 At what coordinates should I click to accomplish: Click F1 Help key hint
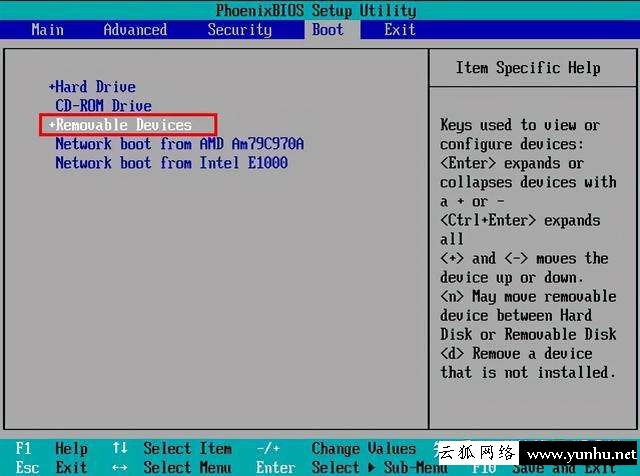coord(51,449)
